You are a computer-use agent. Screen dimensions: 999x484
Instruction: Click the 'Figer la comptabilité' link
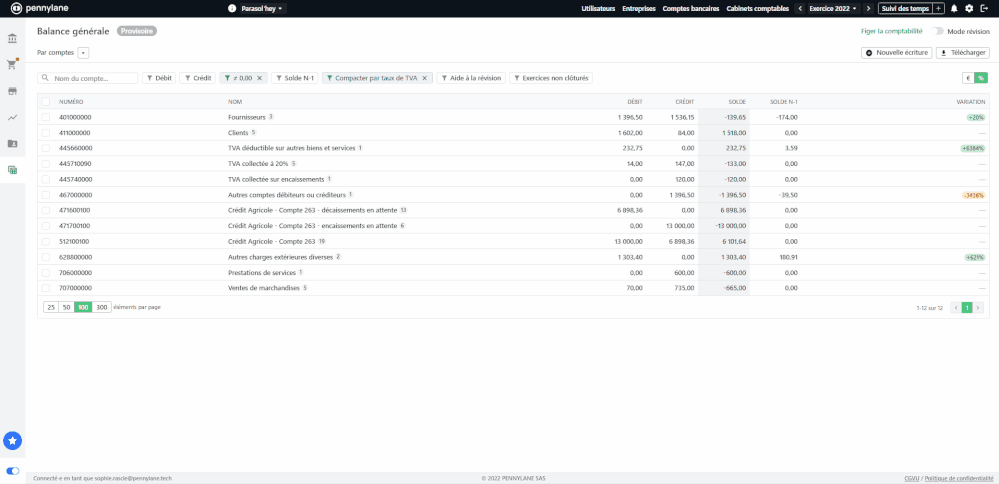[x=884, y=31]
